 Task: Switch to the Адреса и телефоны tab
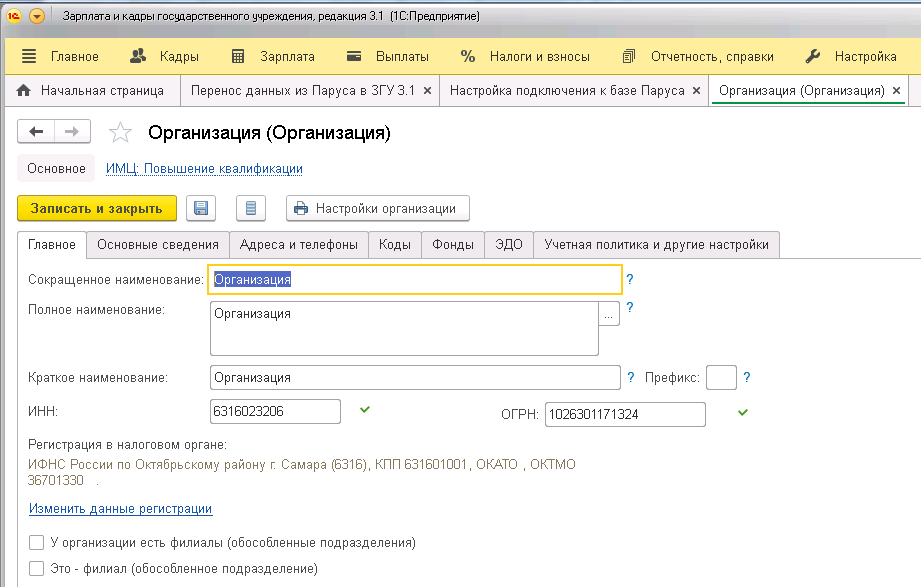click(x=299, y=245)
